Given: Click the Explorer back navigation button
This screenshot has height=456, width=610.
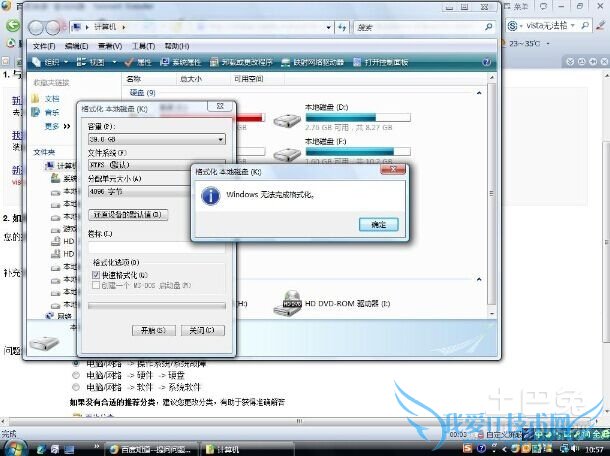Looking at the screenshot, I should point(36,27).
